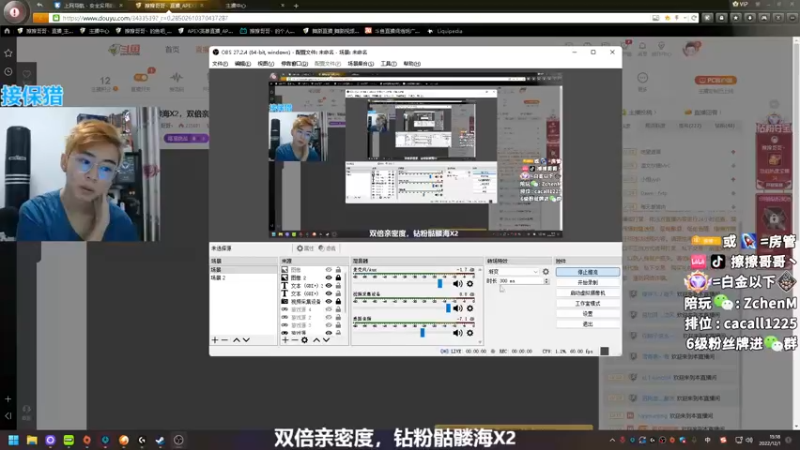The image size is (800, 450).
Task: Open source 滤镜 filters button
Action: [327, 248]
